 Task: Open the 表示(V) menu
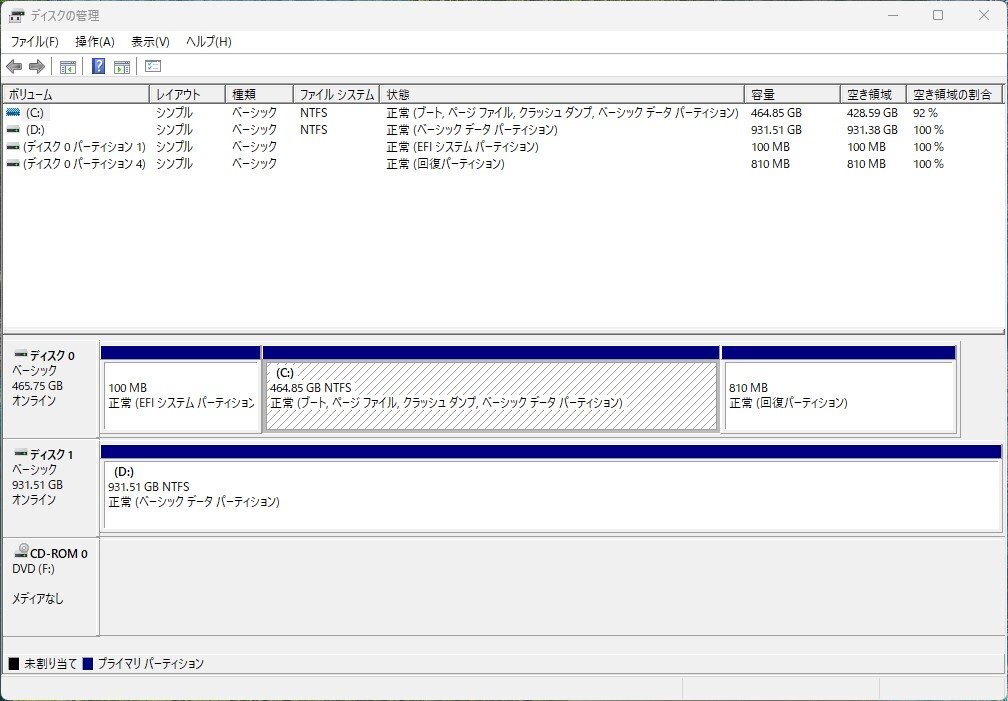coord(150,42)
